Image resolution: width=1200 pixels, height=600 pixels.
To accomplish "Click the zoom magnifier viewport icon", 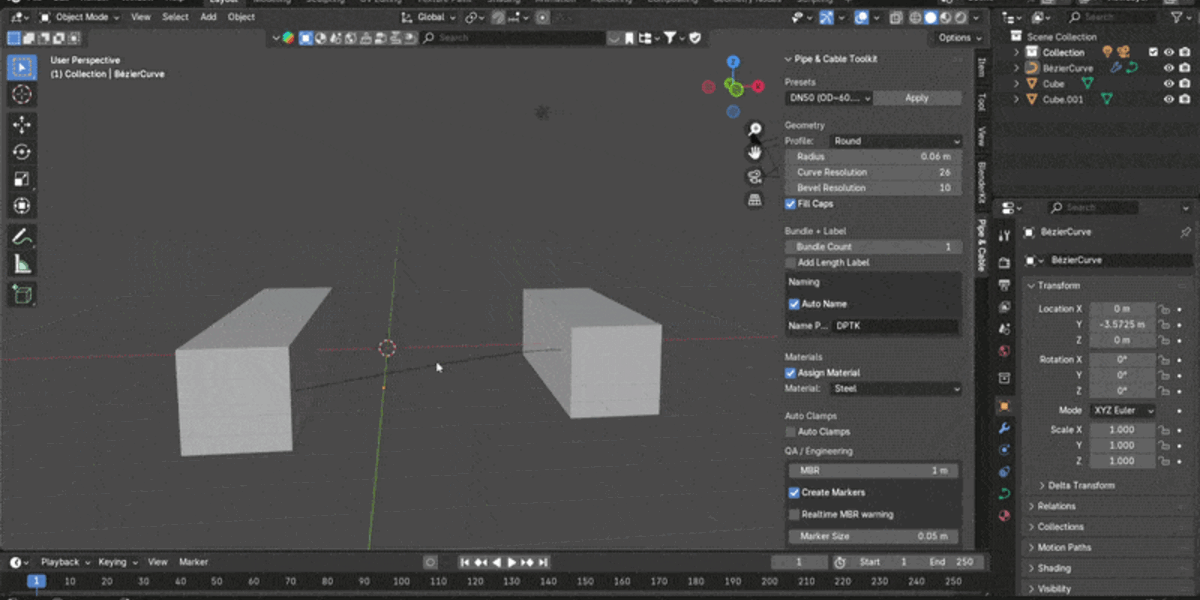I will point(755,129).
